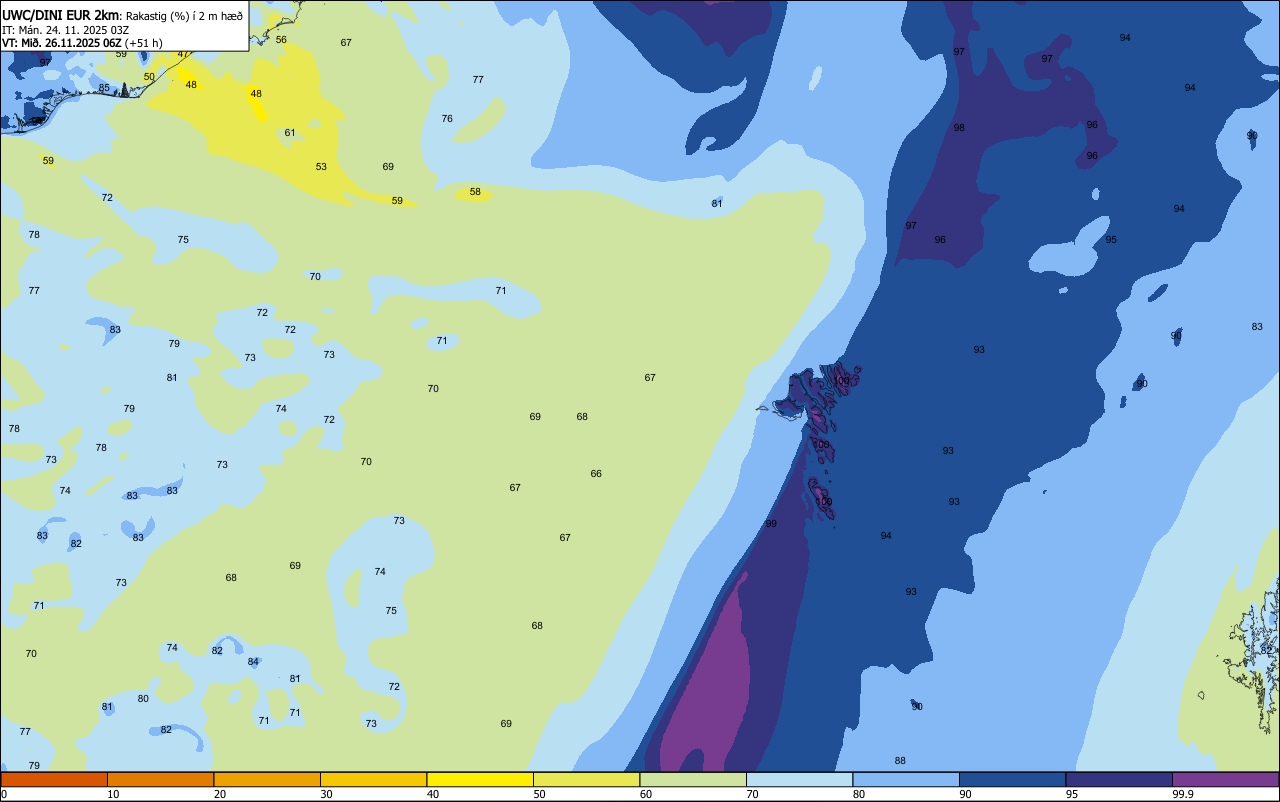Click the humidity value 84 on the map

tap(253, 662)
